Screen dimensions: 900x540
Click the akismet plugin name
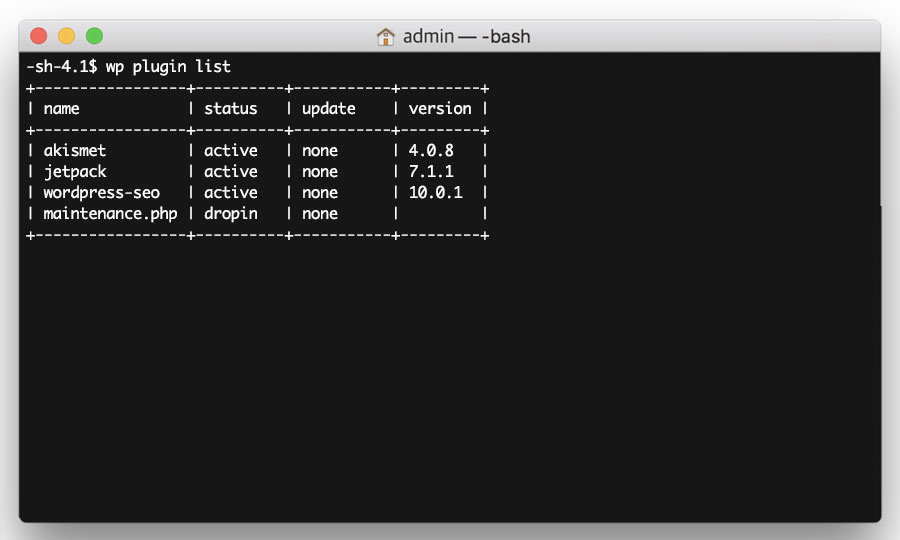tap(75, 150)
